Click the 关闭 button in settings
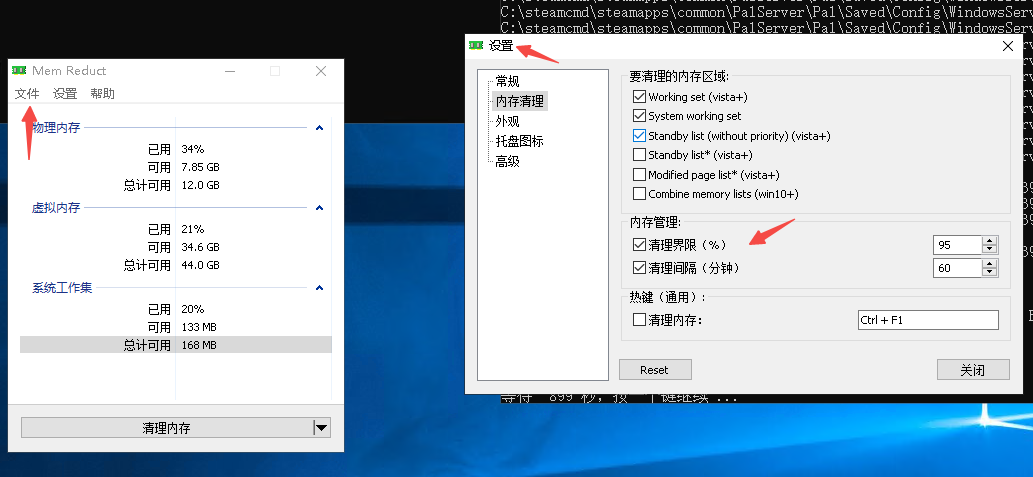1033x477 pixels. click(x=973, y=370)
